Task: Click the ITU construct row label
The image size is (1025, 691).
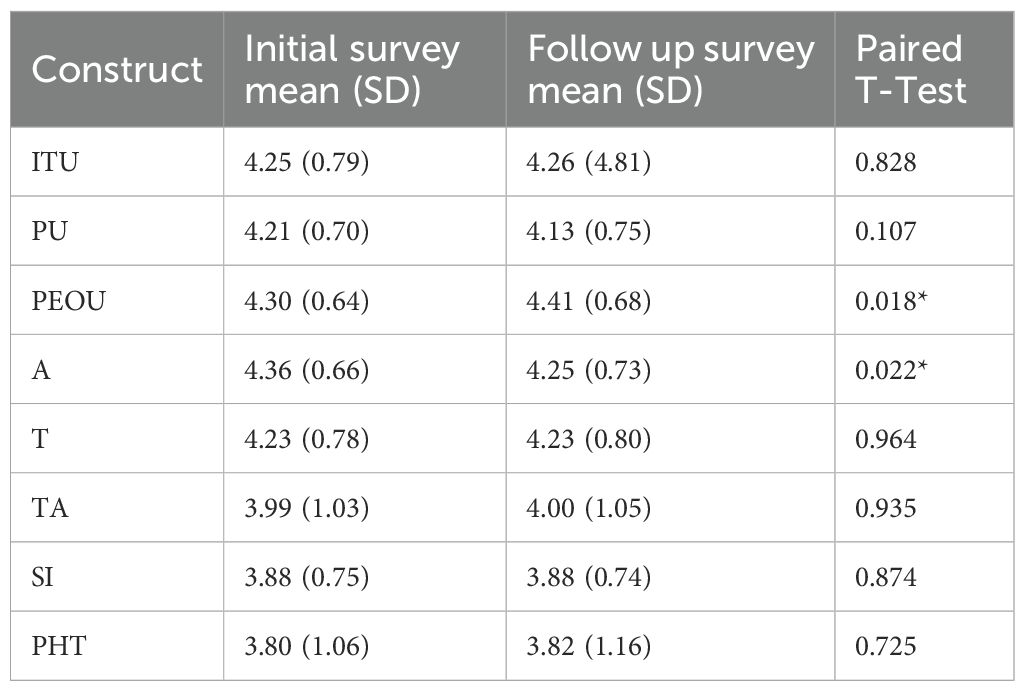Action: pos(55,162)
